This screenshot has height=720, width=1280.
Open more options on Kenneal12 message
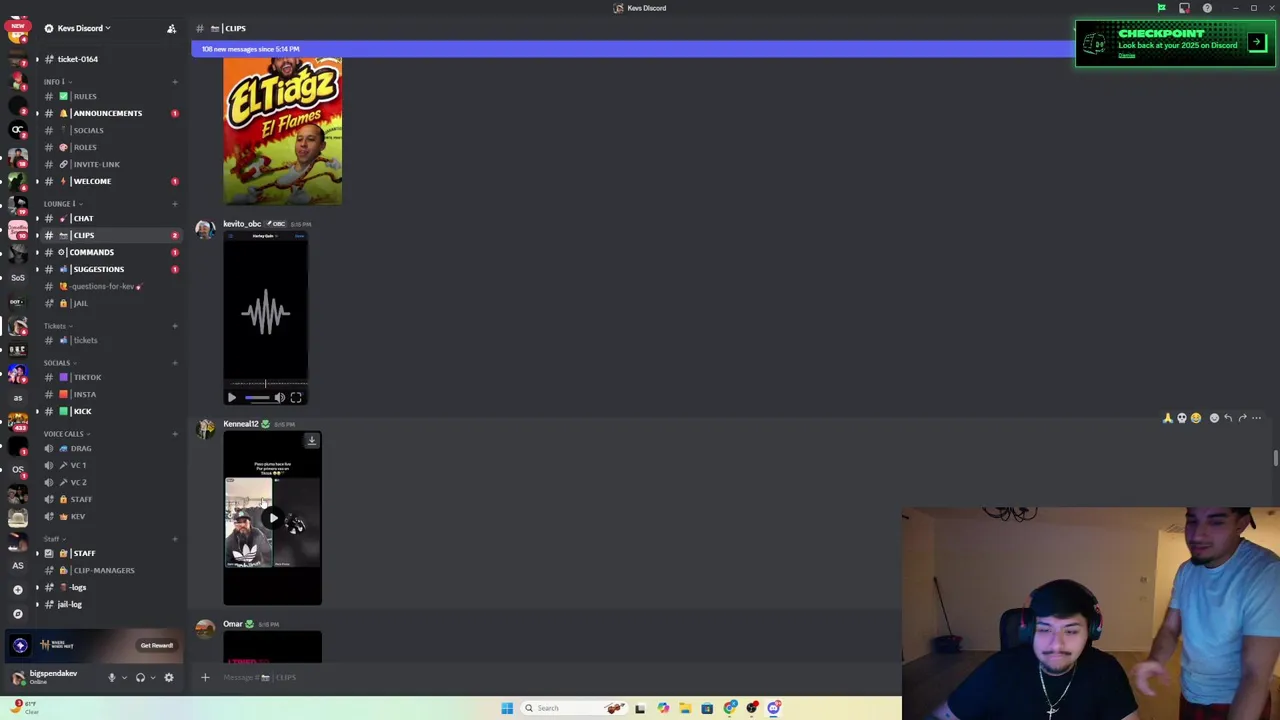point(1257,418)
